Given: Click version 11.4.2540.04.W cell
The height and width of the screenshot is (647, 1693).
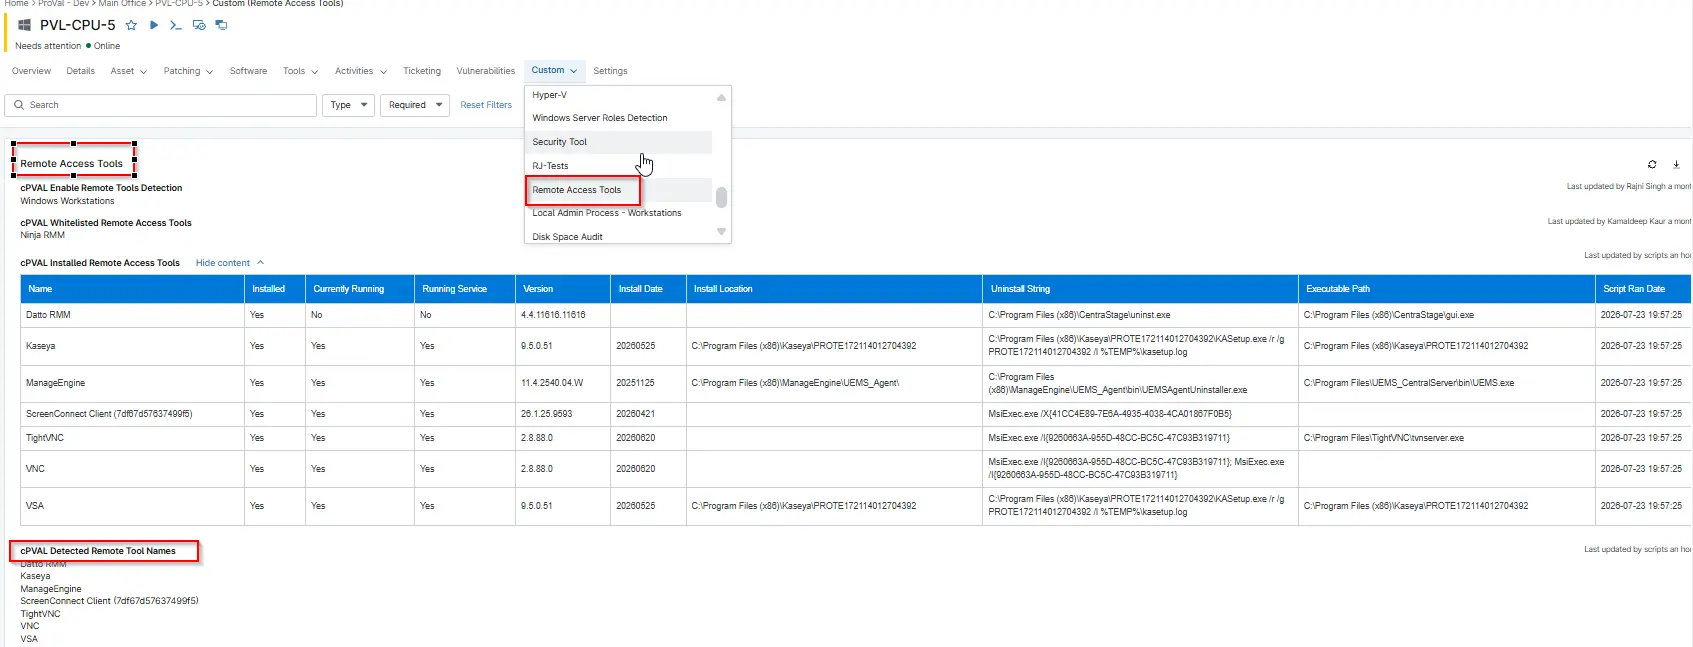Looking at the screenshot, I should [x=552, y=383].
